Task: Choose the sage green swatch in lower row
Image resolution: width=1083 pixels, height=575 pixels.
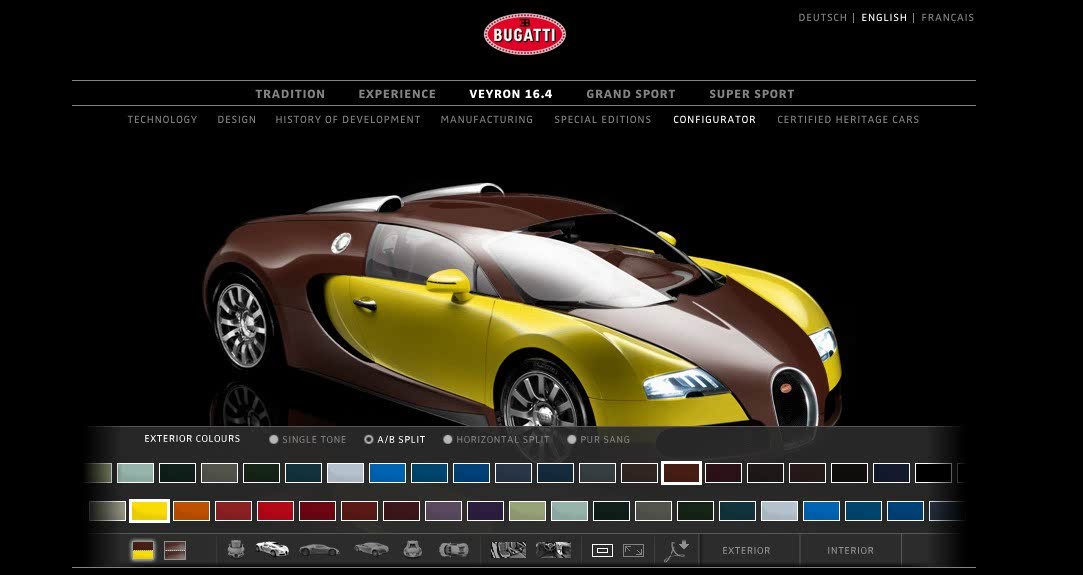Action: click(528, 511)
